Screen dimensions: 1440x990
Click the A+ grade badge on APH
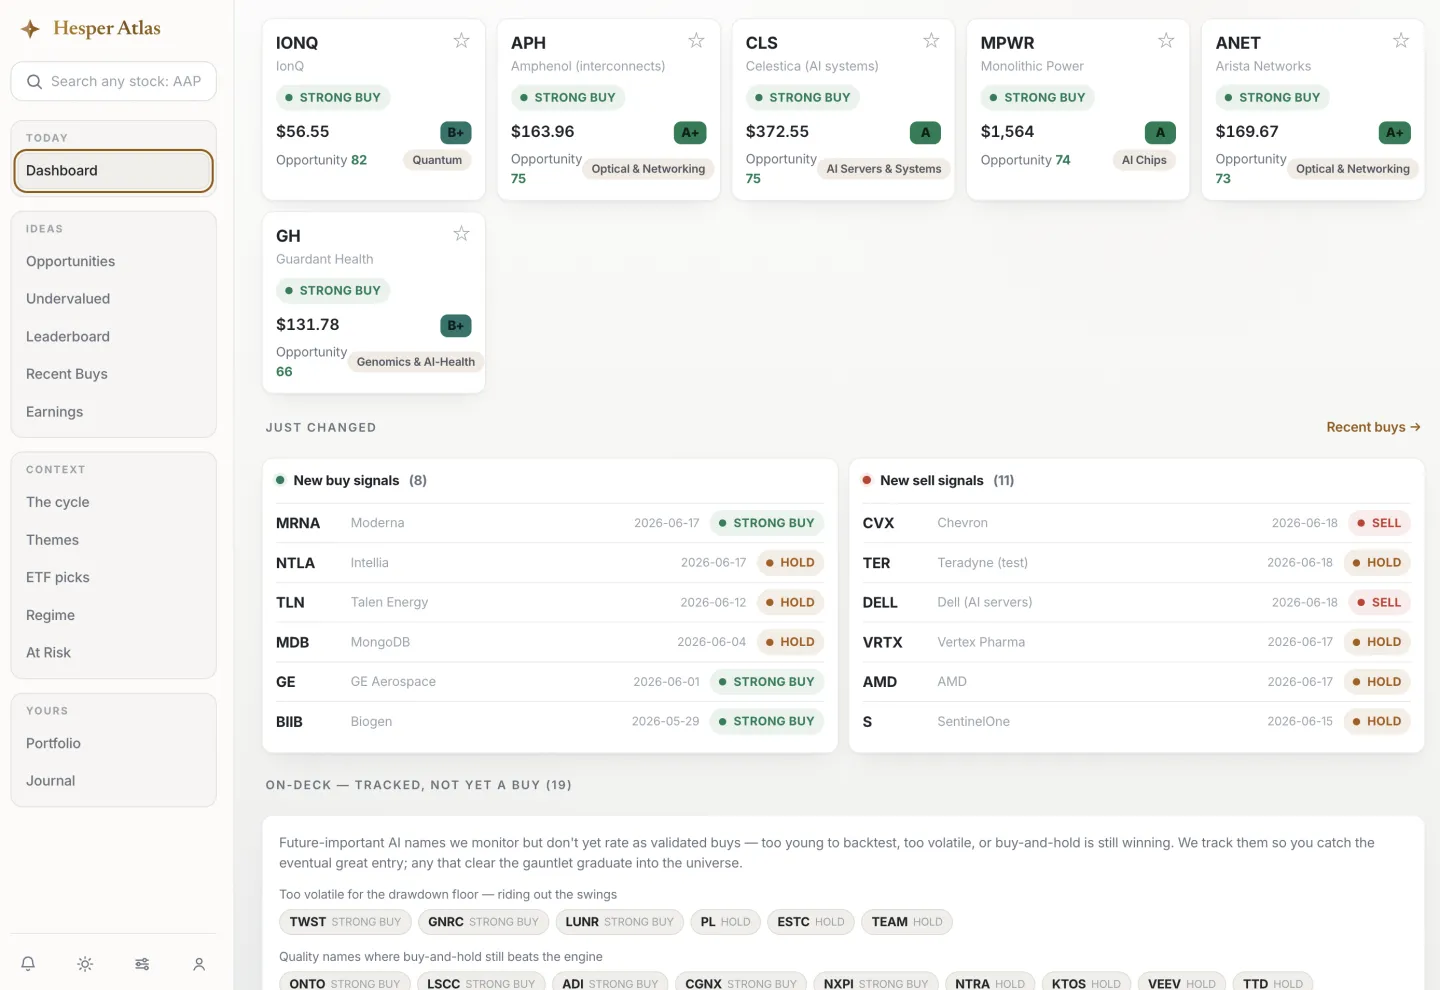690,132
